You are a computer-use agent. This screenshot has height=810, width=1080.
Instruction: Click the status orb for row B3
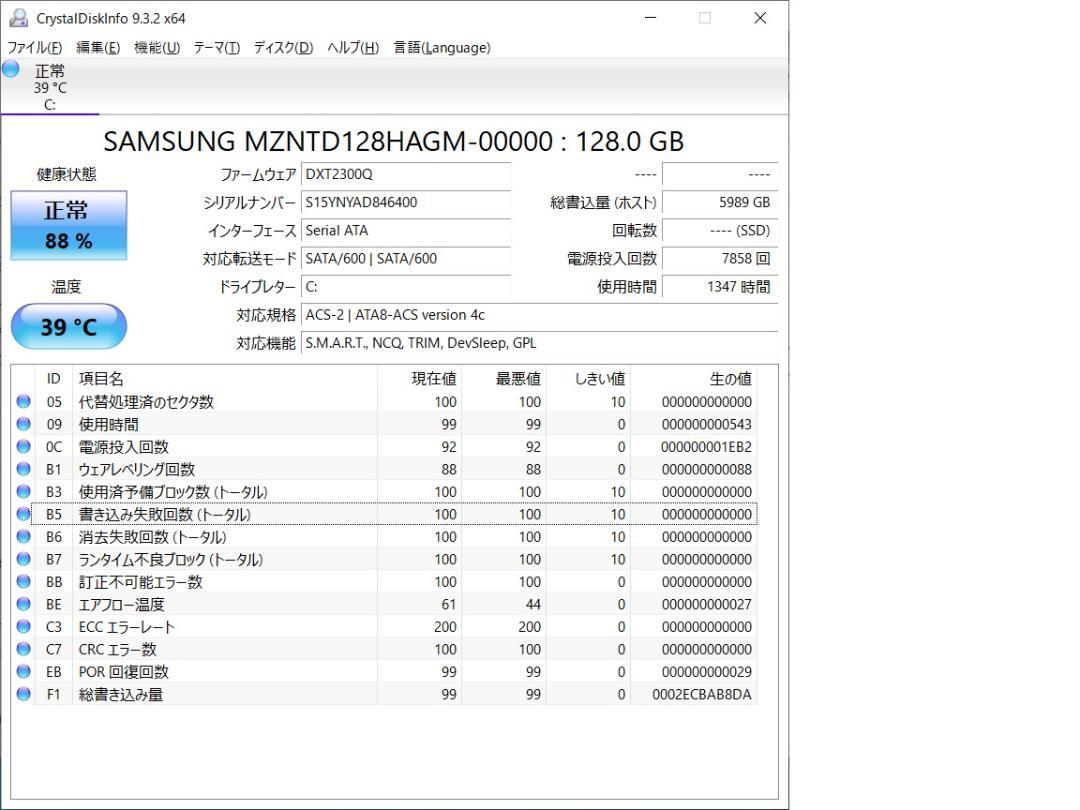23,492
